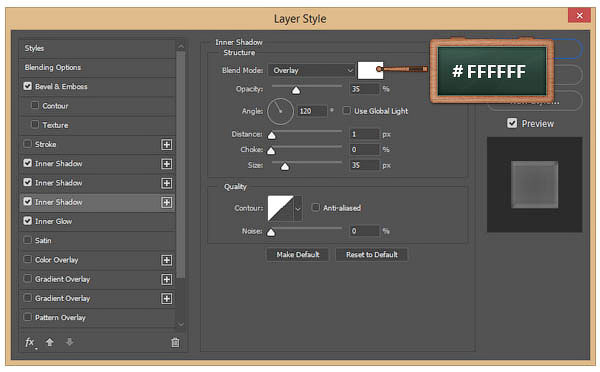Click the styles list scroll down arrow

click(181, 324)
